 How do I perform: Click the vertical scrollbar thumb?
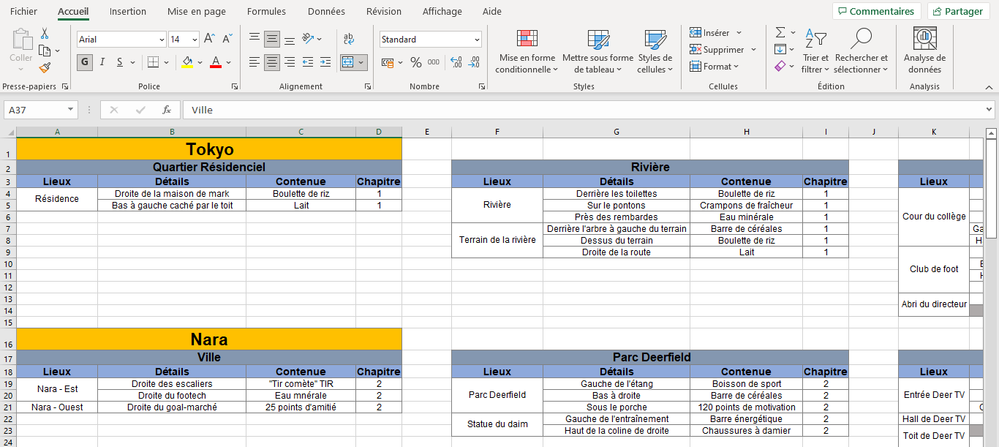pyautogui.click(x=990, y=188)
